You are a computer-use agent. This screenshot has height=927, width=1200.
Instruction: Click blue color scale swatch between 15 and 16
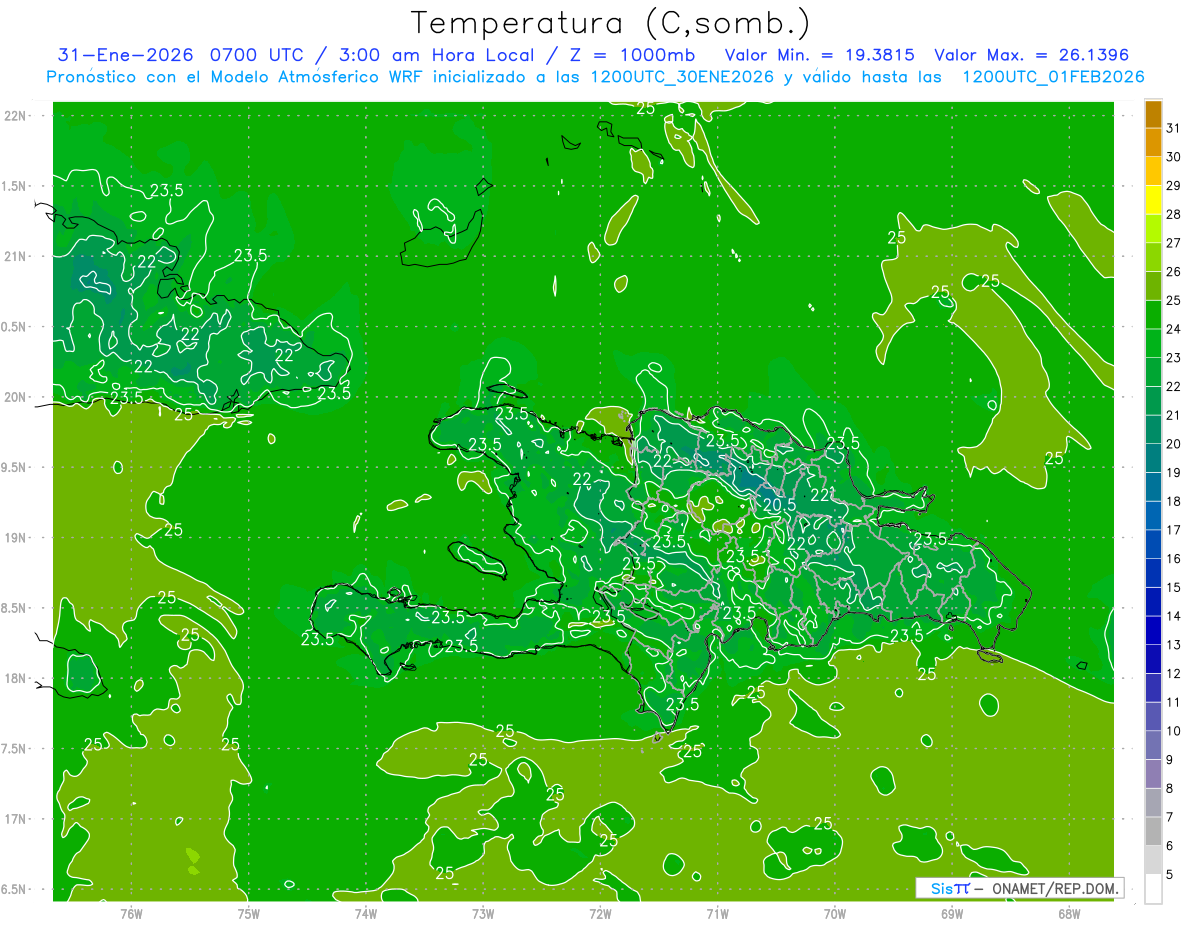click(1153, 574)
